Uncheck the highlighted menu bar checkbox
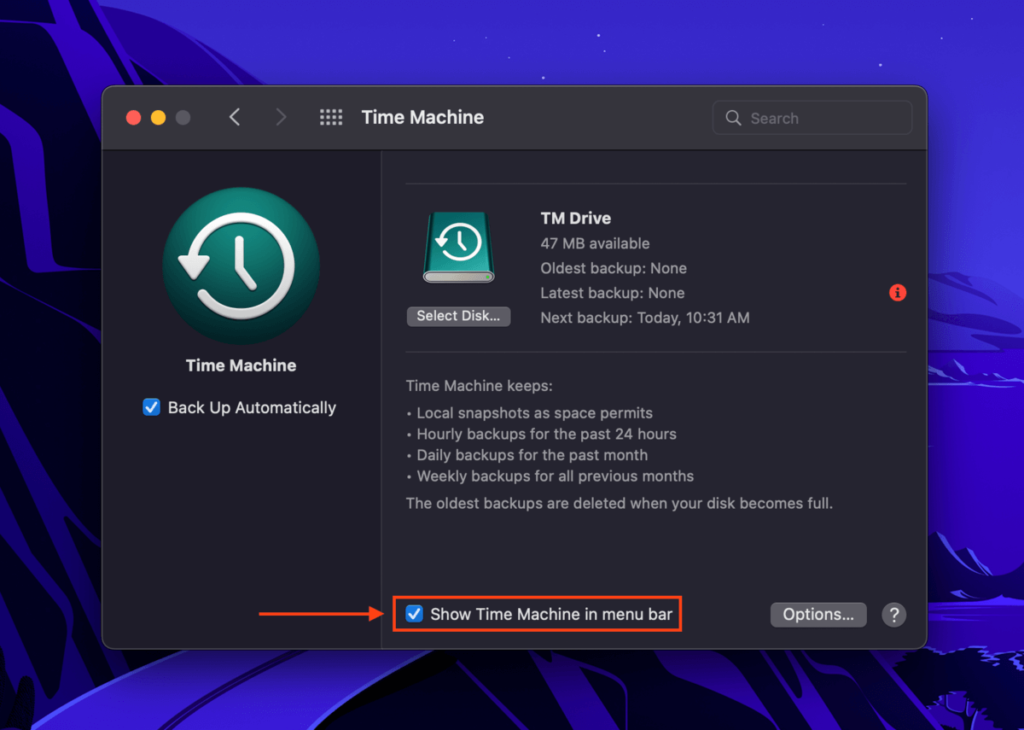Viewport: 1024px width, 730px height. pyautogui.click(x=415, y=613)
